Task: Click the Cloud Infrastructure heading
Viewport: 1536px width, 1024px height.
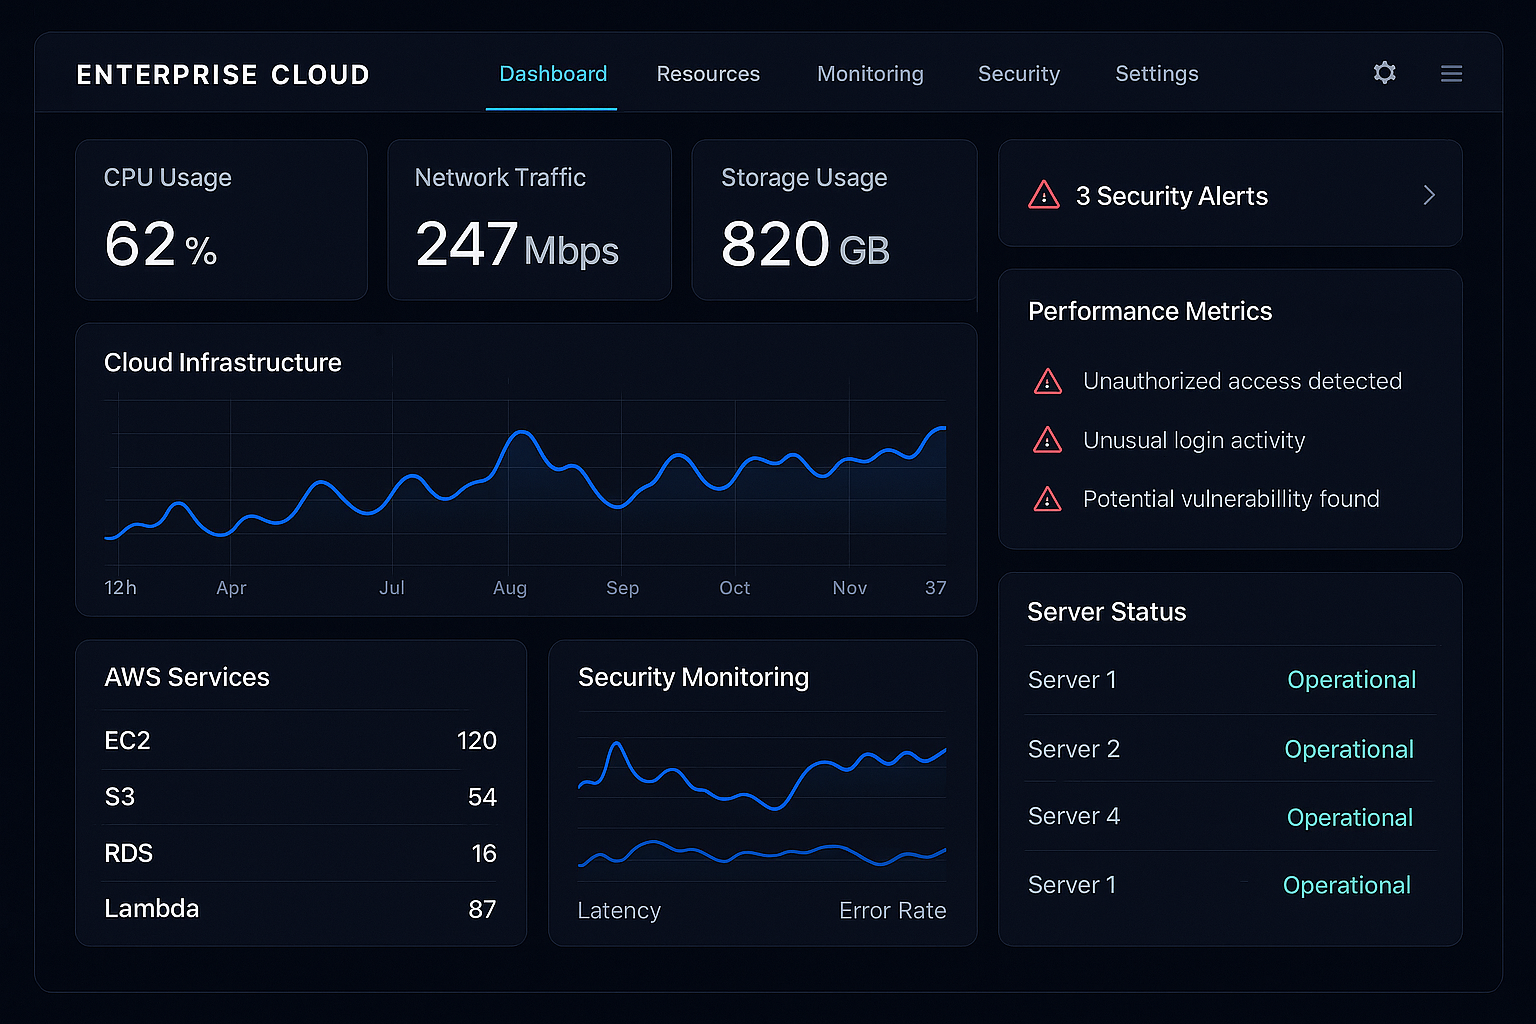Action: (223, 362)
